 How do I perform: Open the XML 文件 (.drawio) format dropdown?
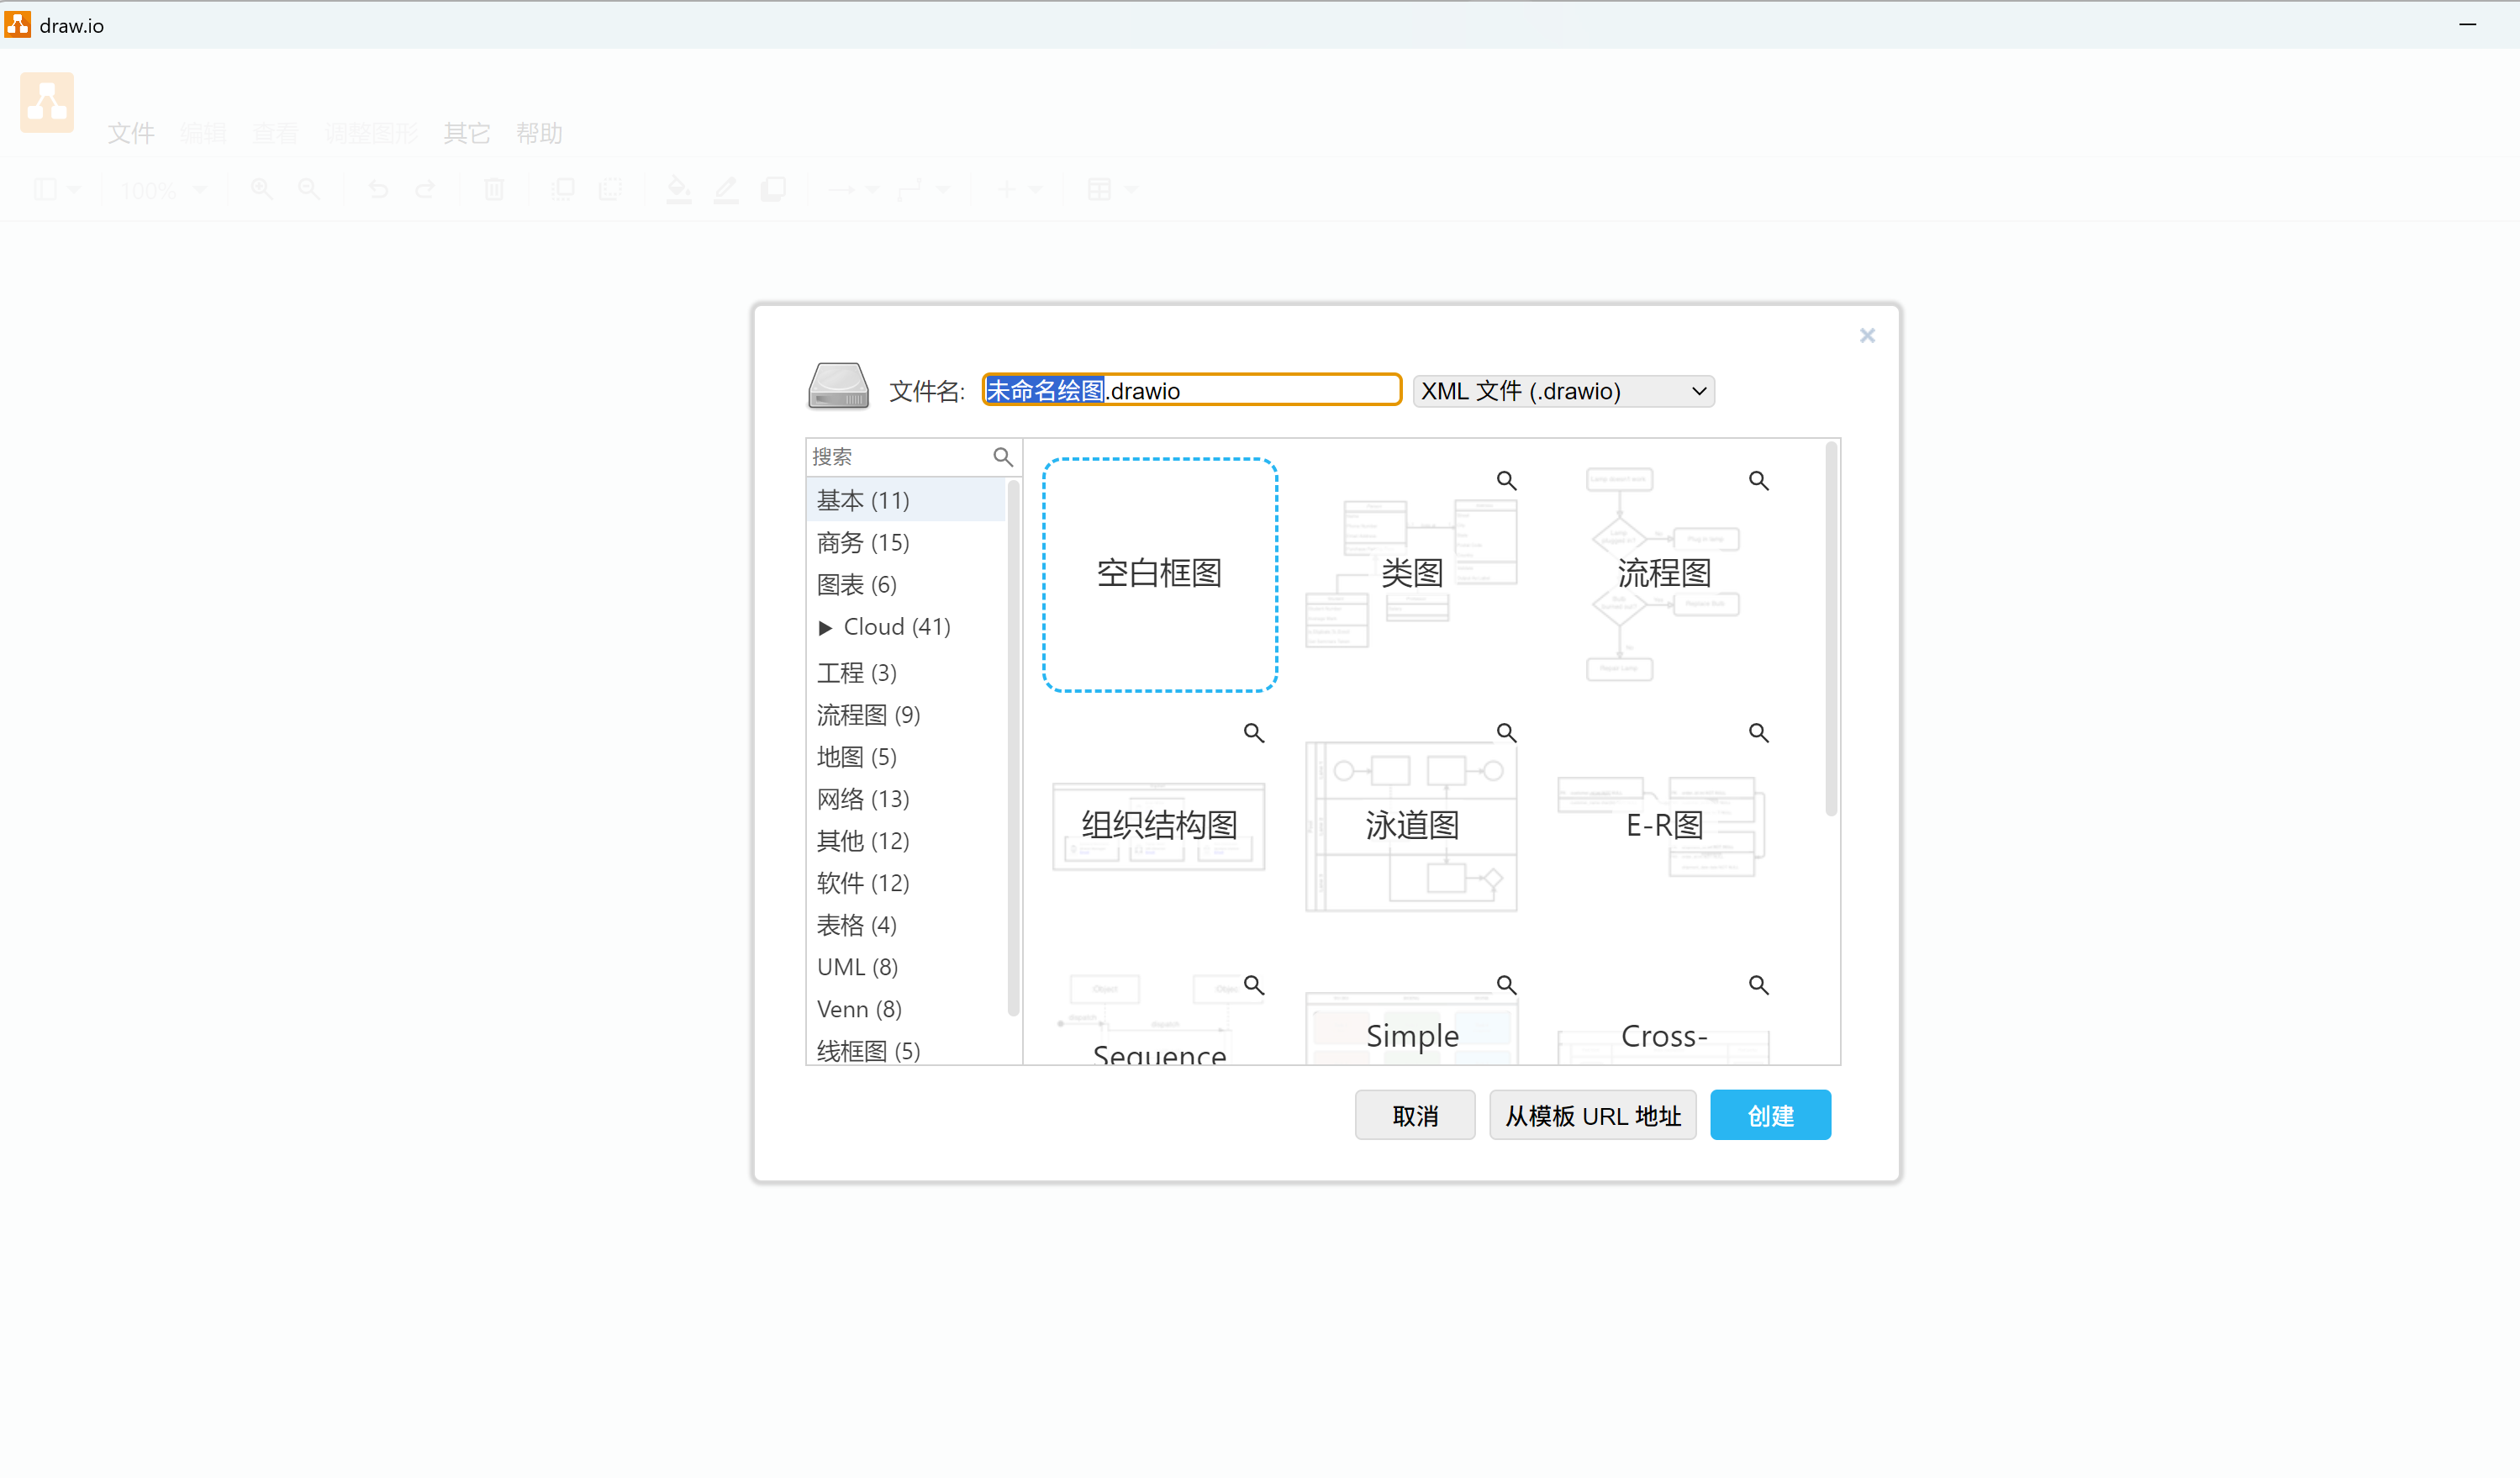1563,391
